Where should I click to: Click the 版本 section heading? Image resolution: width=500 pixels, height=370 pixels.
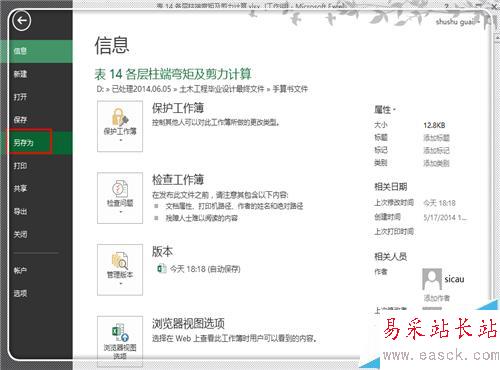click(x=162, y=251)
